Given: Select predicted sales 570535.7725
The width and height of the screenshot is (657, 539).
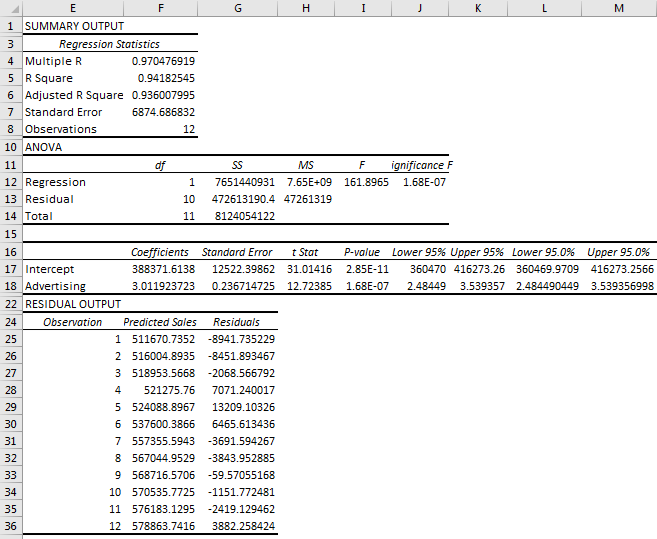Looking at the screenshot, I should click(x=163, y=492).
